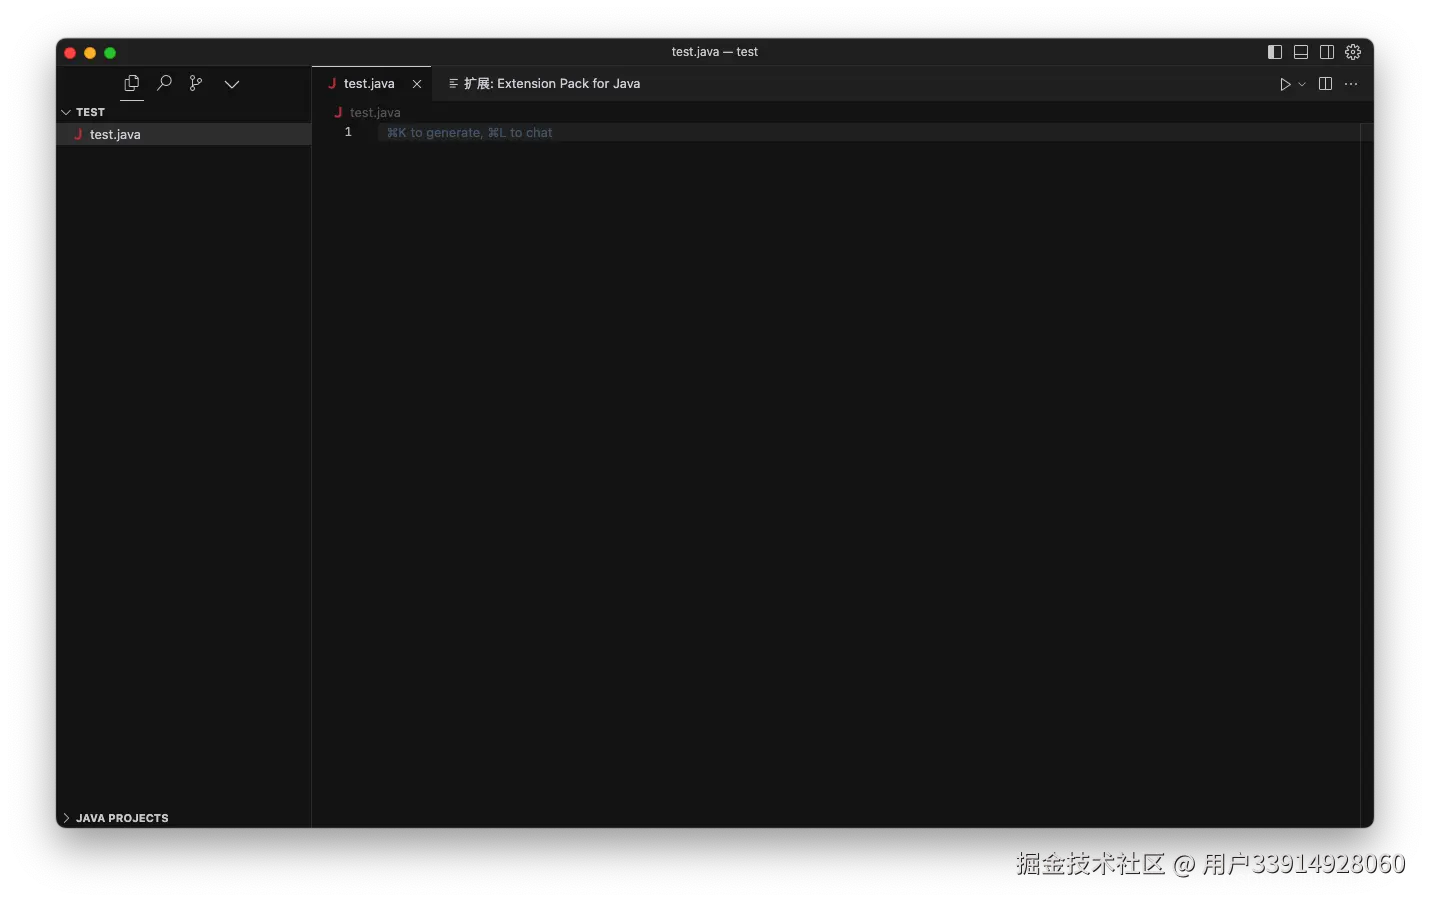Toggle the primary sidebar layout icon
The image size is (1430, 902).
coord(1275,52)
